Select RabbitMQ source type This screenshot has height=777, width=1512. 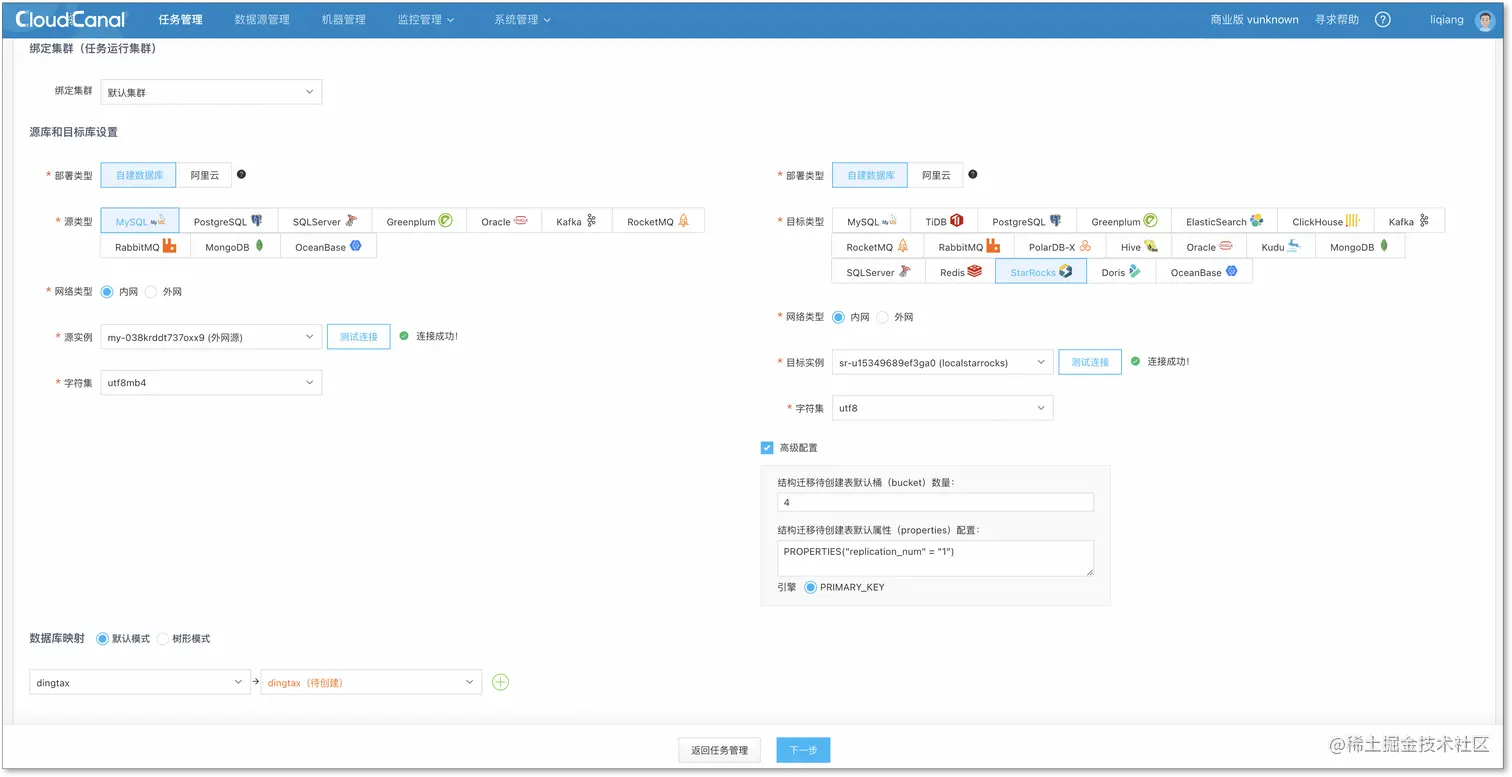(146, 246)
